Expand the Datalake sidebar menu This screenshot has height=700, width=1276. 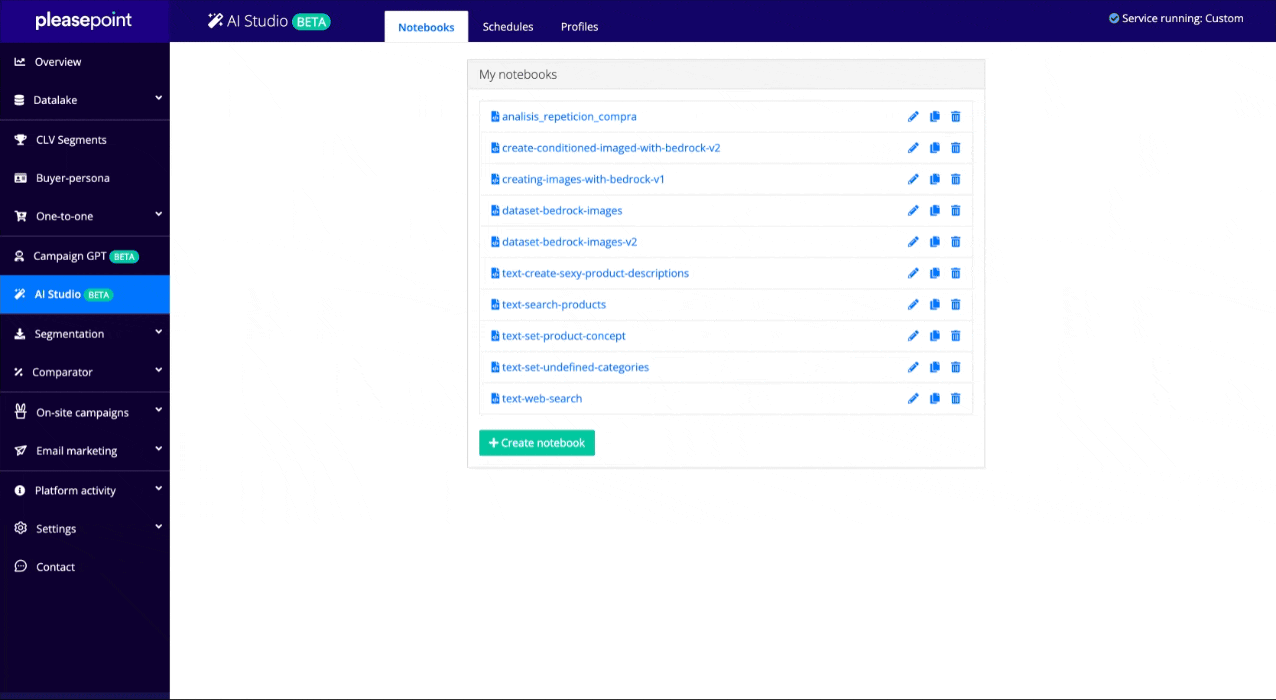[x=85, y=100]
